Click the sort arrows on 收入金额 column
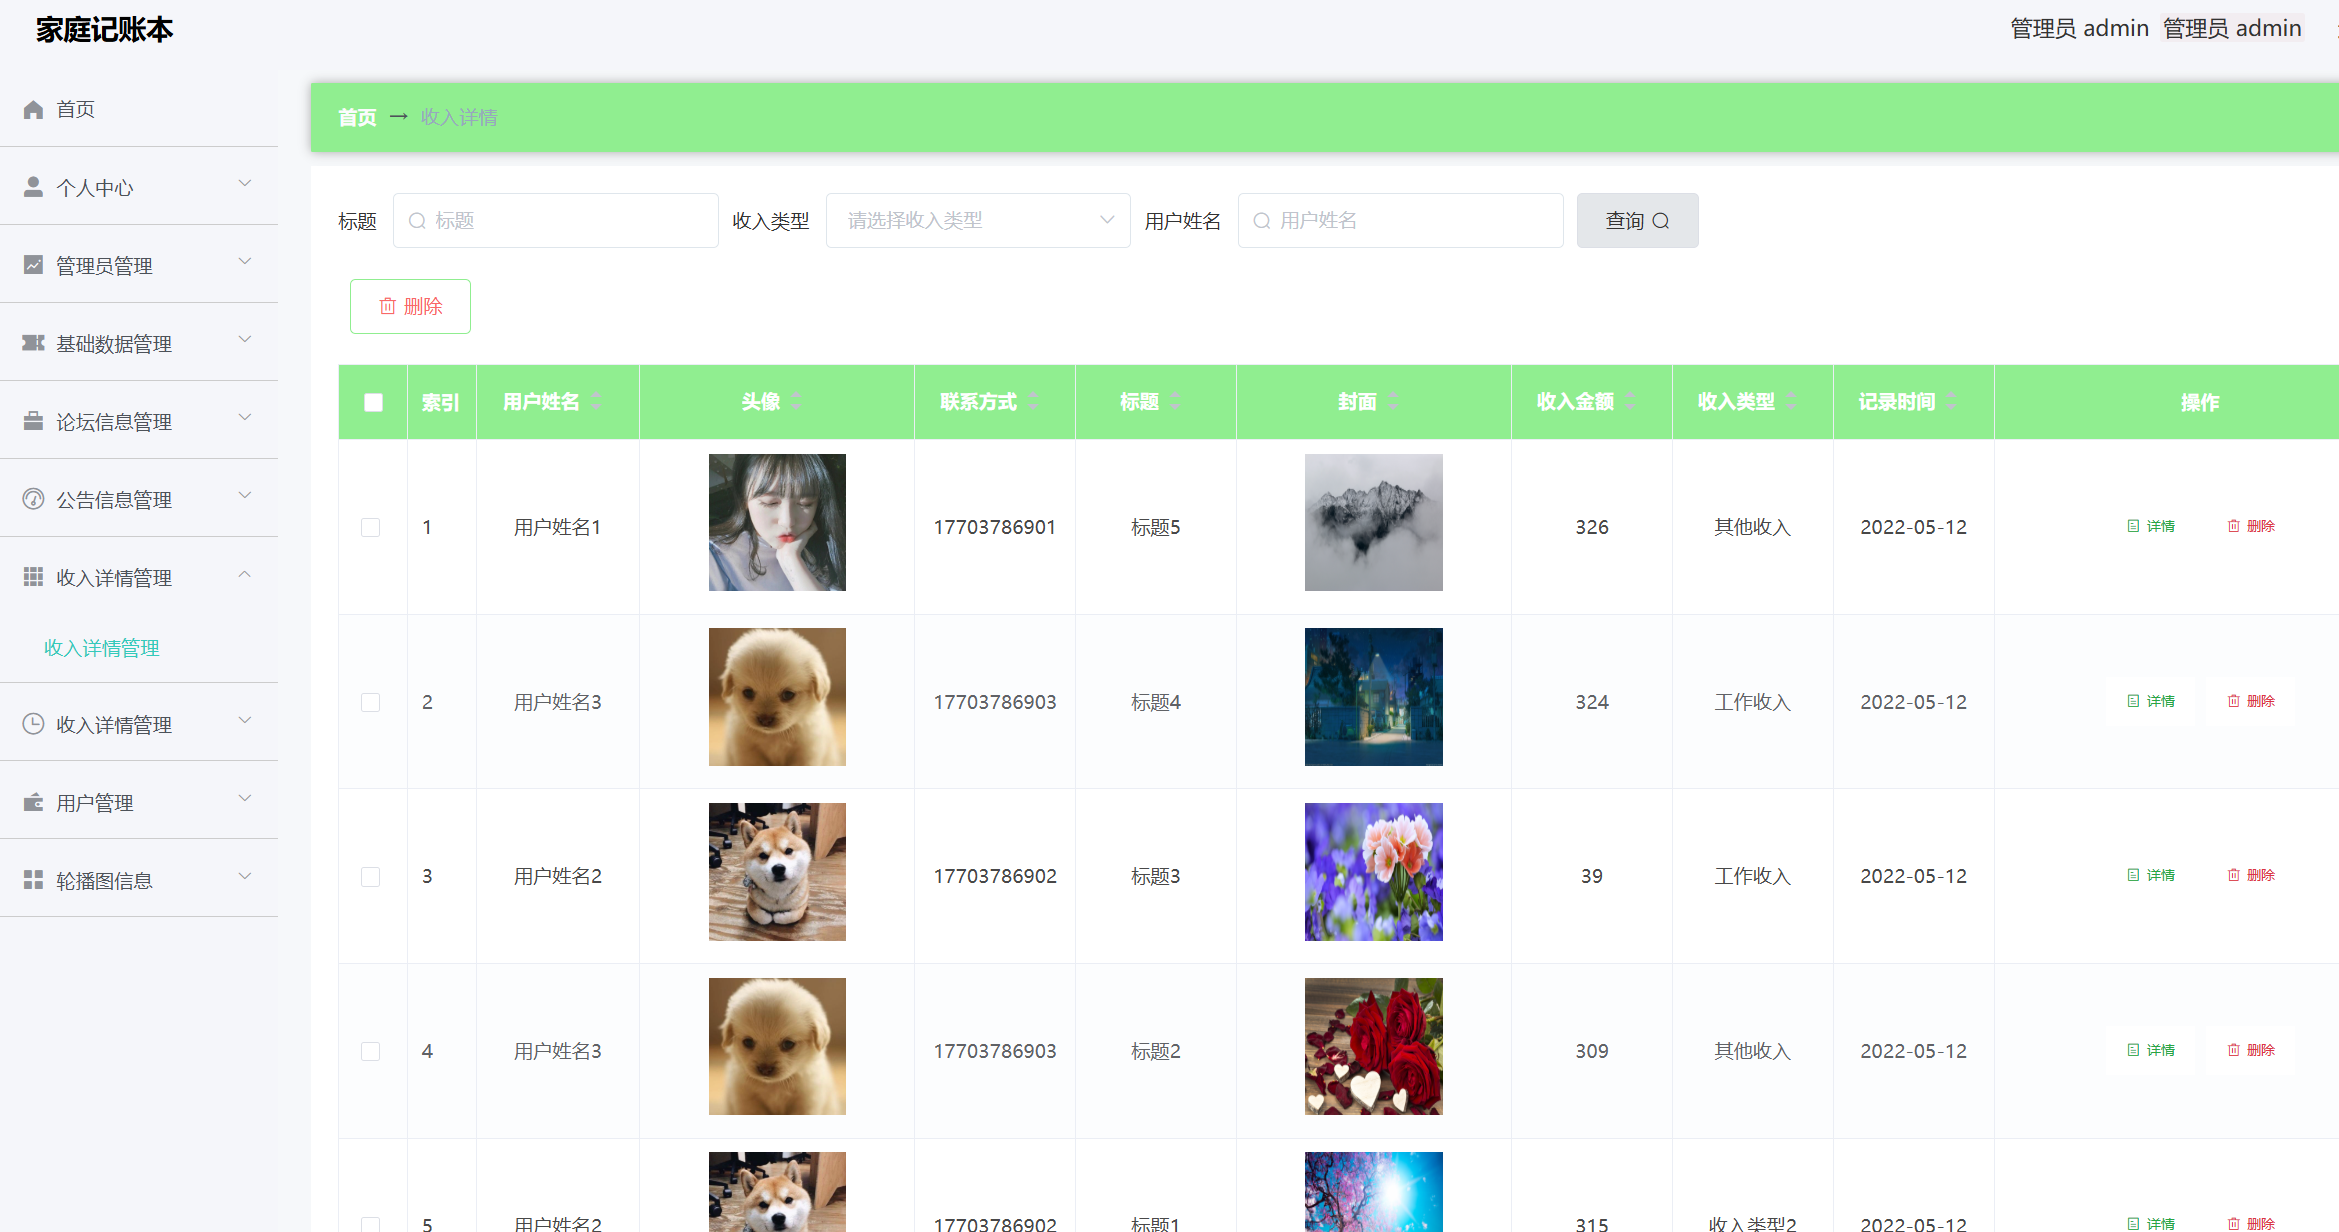This screenshot has width=2339, height=1232. pyautogui.click(x=1630, y=401)
